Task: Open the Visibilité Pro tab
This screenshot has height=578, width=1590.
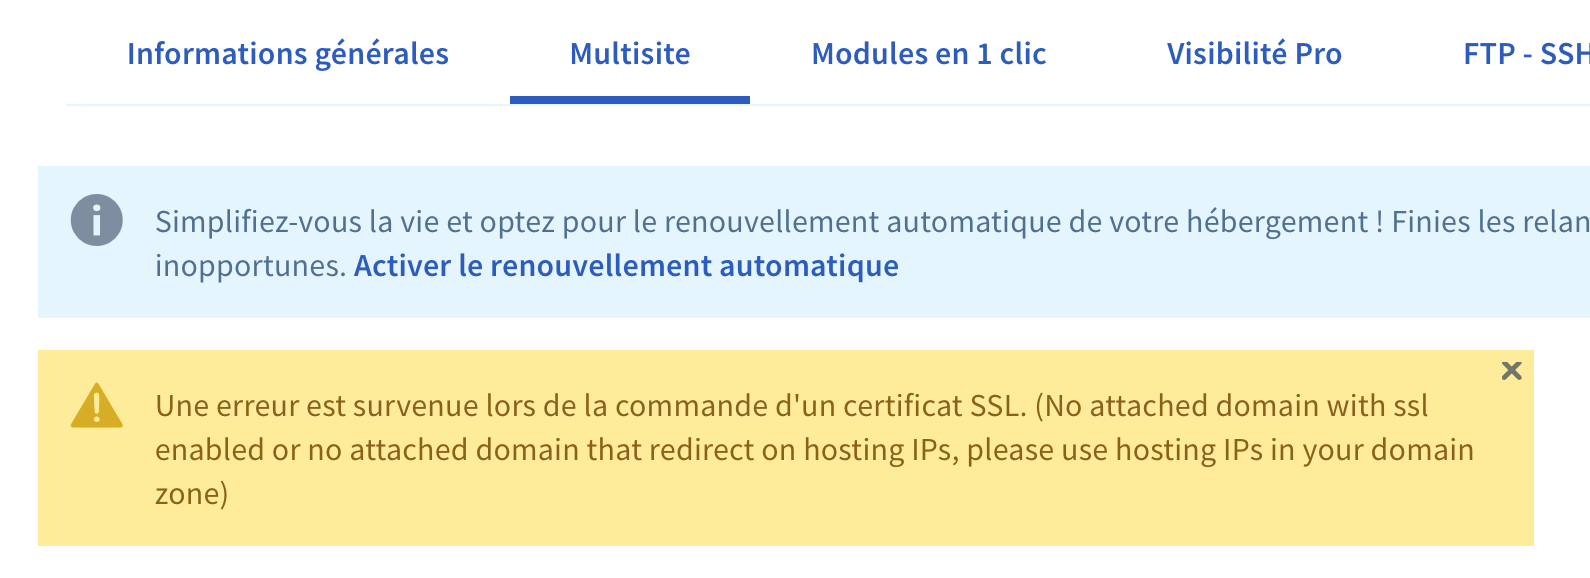Action: 1254,54
